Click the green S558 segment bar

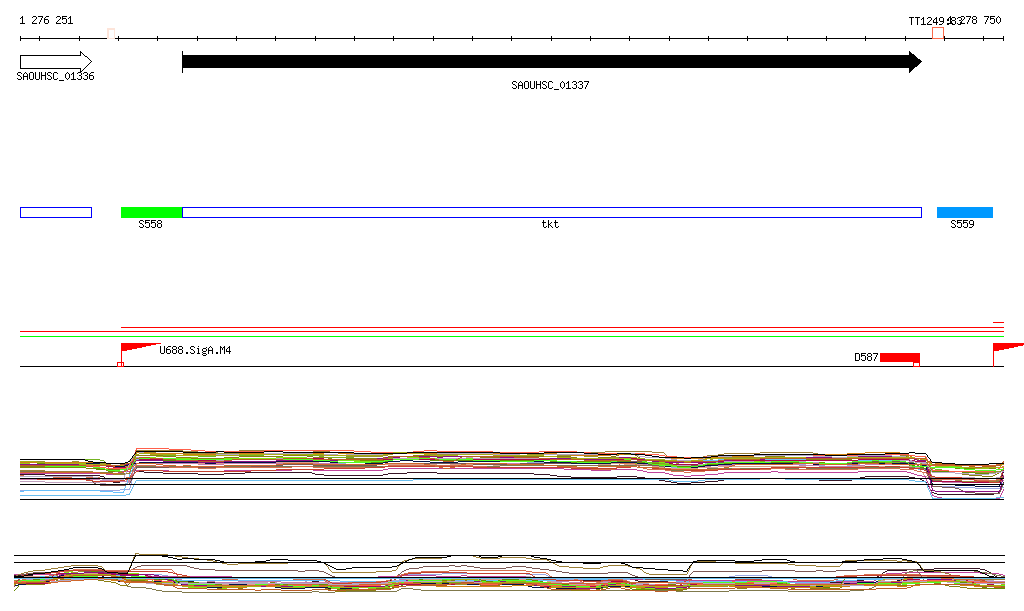coord(151,212)
